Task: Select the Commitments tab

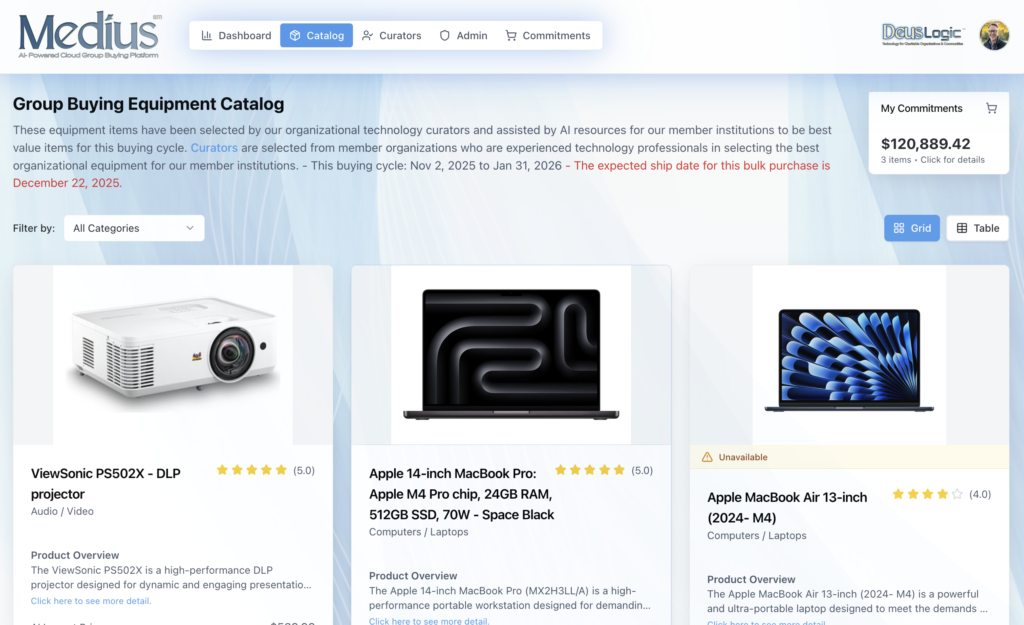Action: (x=547, y=35)
